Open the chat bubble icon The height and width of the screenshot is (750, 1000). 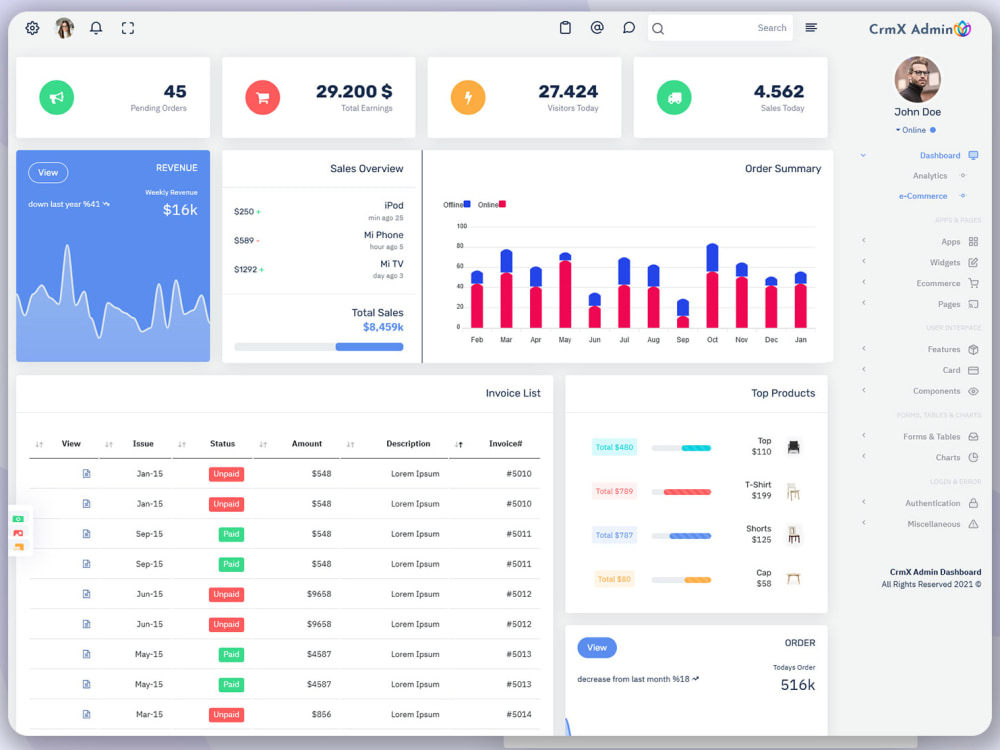[628, 27]
